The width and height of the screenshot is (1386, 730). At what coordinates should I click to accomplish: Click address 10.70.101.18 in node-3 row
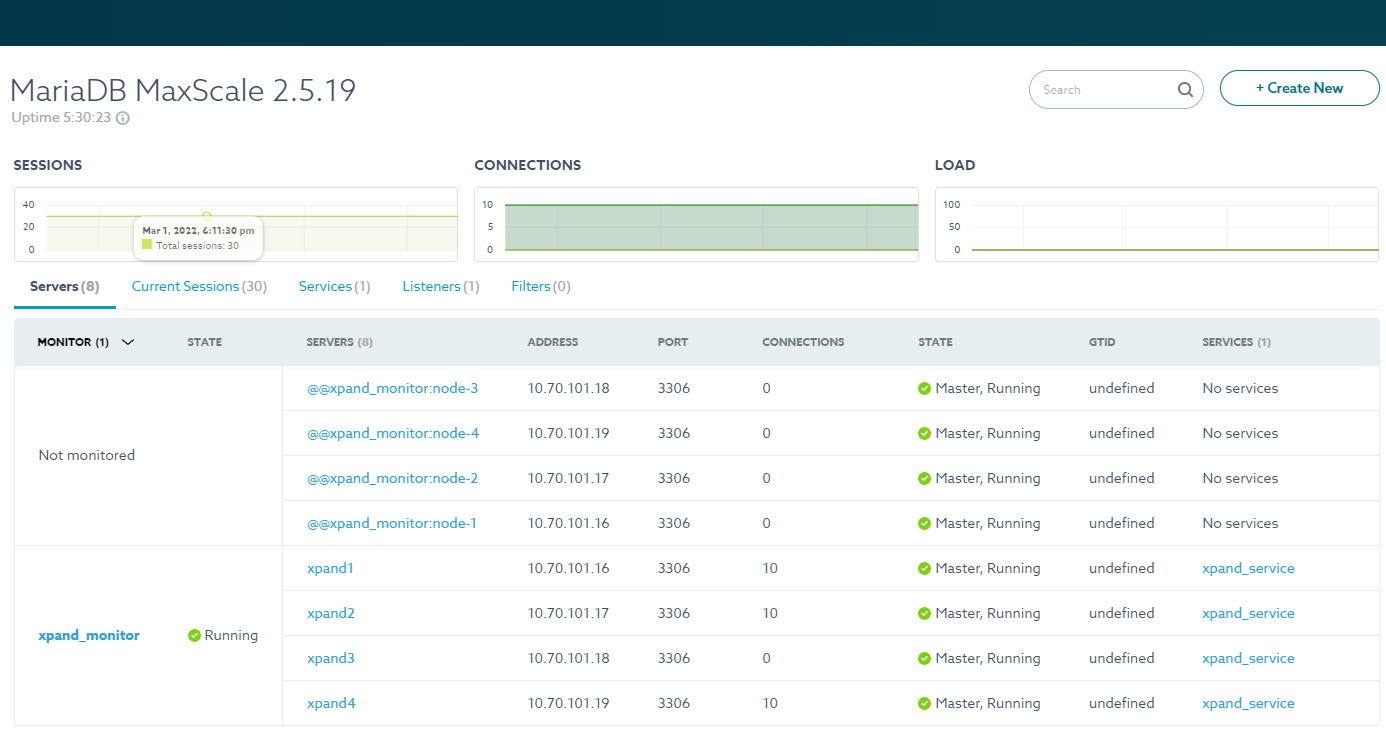click(x=568, y=388)
